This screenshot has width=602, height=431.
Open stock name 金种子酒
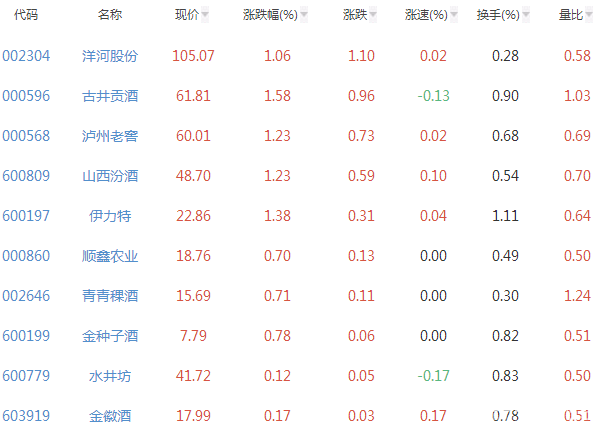110,336
